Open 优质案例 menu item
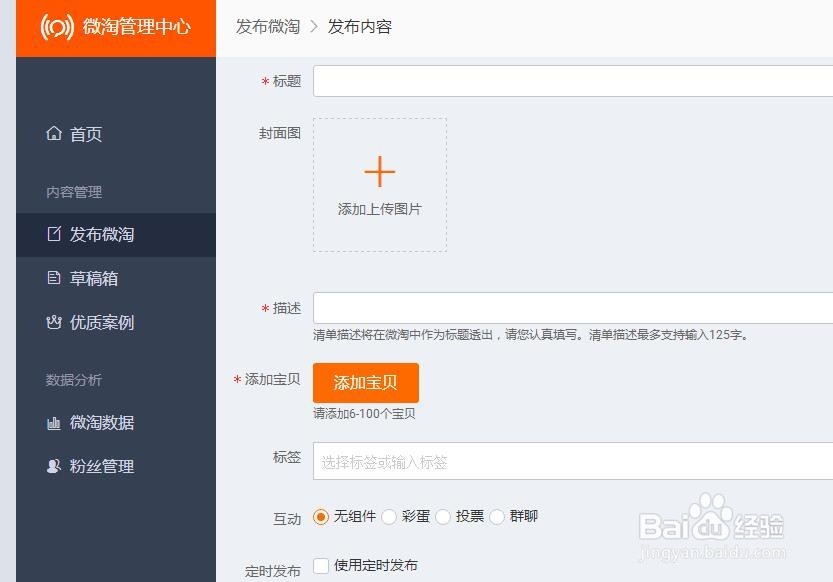The height and width of the screenshot is (582, 833). tap(116, 322)
